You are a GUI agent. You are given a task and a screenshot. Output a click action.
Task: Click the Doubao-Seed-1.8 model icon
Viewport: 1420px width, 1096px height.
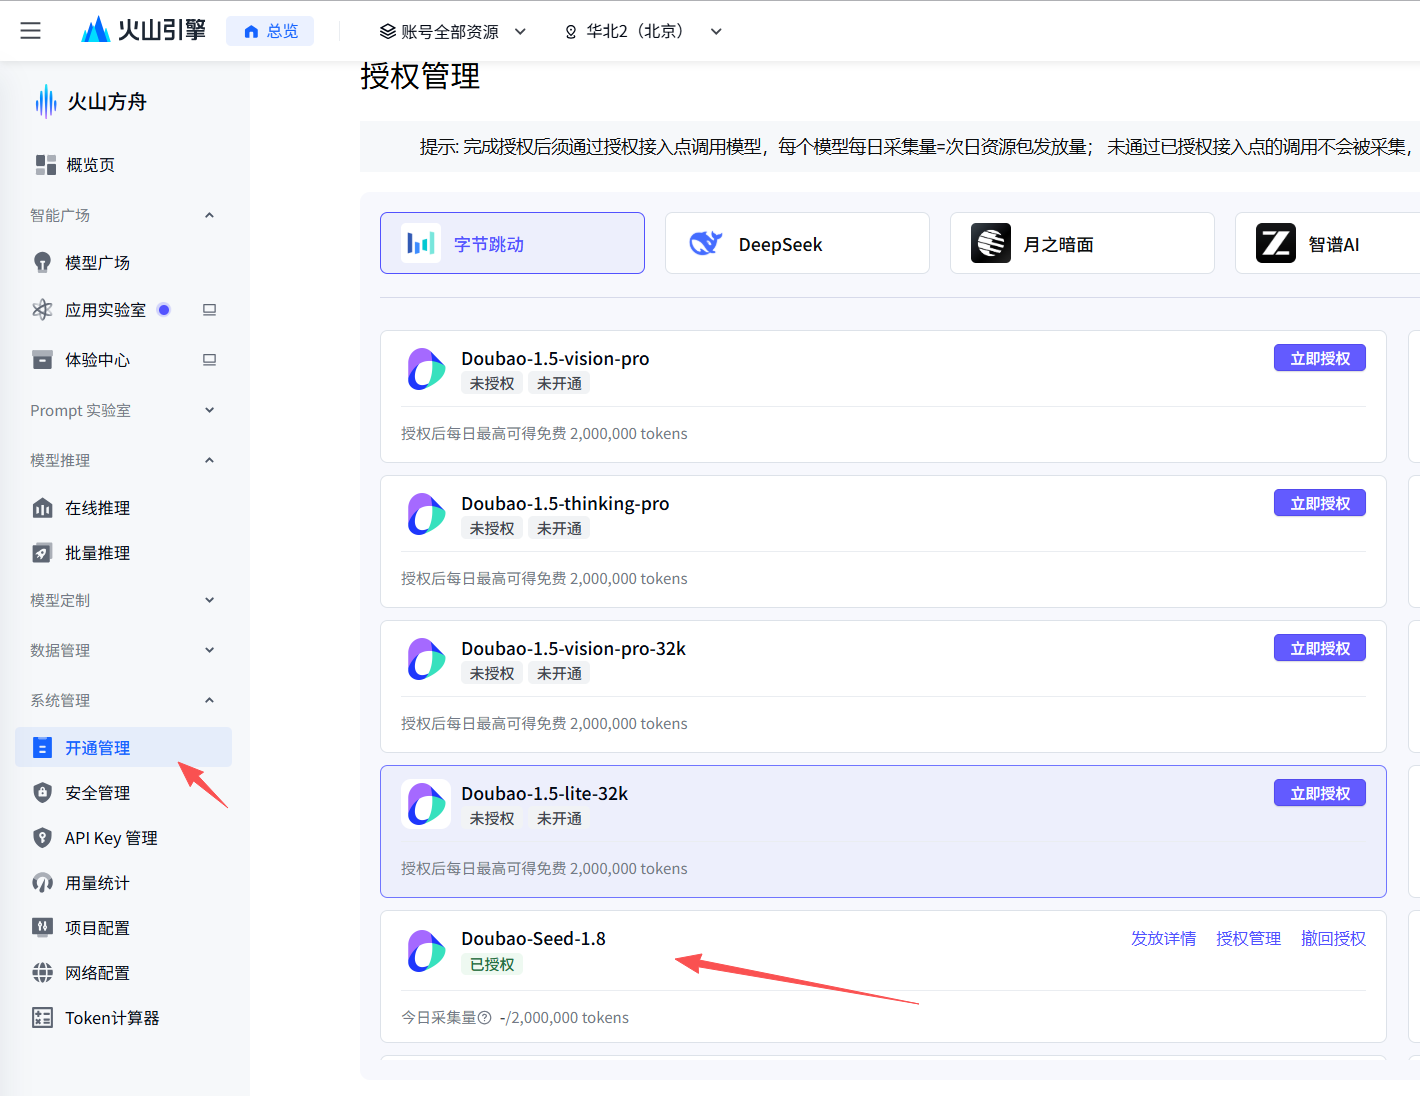click(x=426, y=951)
